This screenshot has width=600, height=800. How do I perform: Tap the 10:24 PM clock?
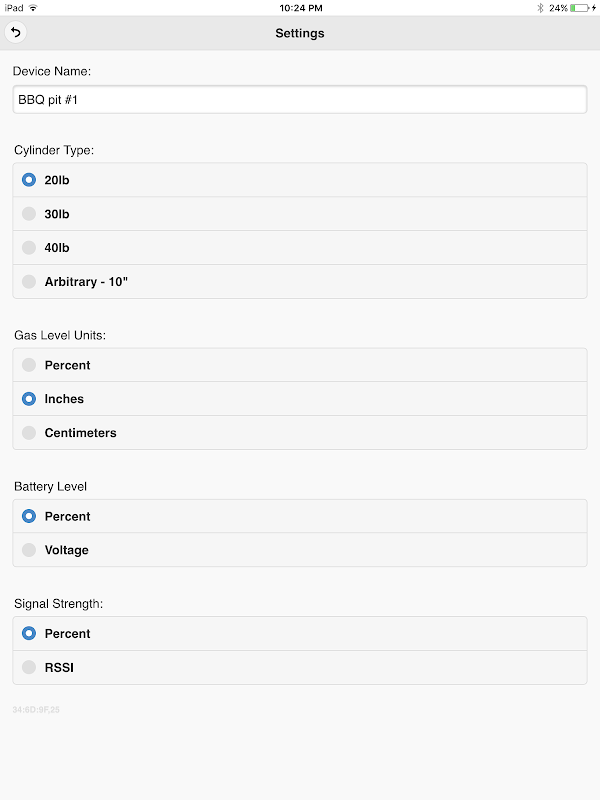coord(300,7)
